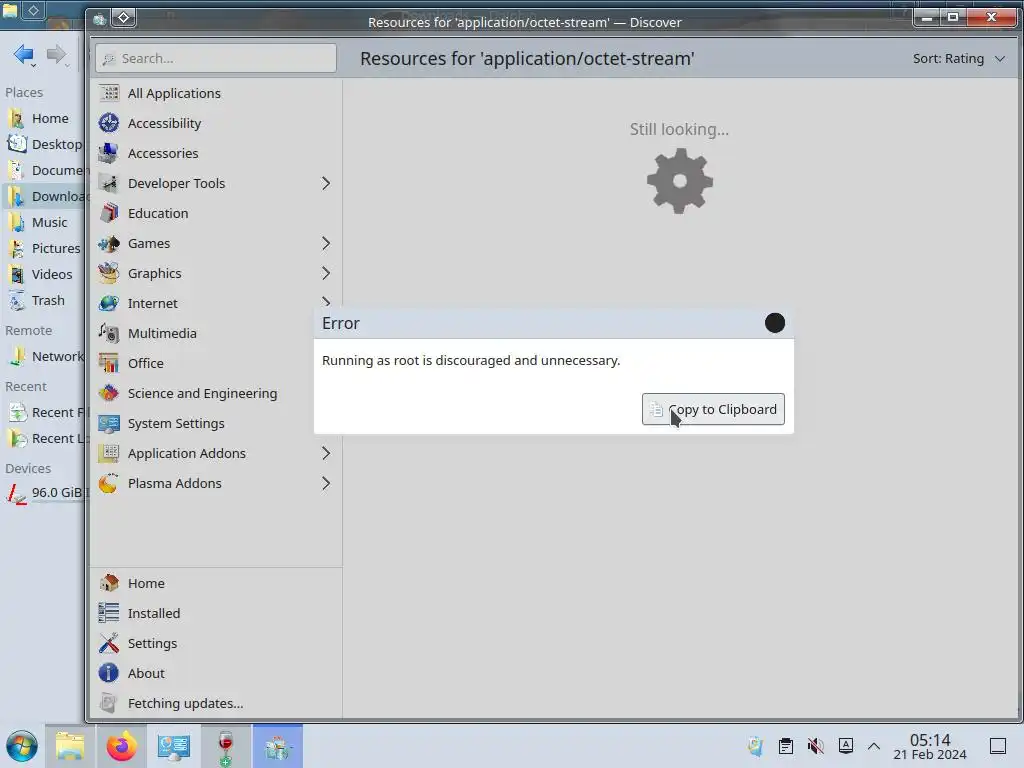Select Application Addons category icon

tap(109, 454)
